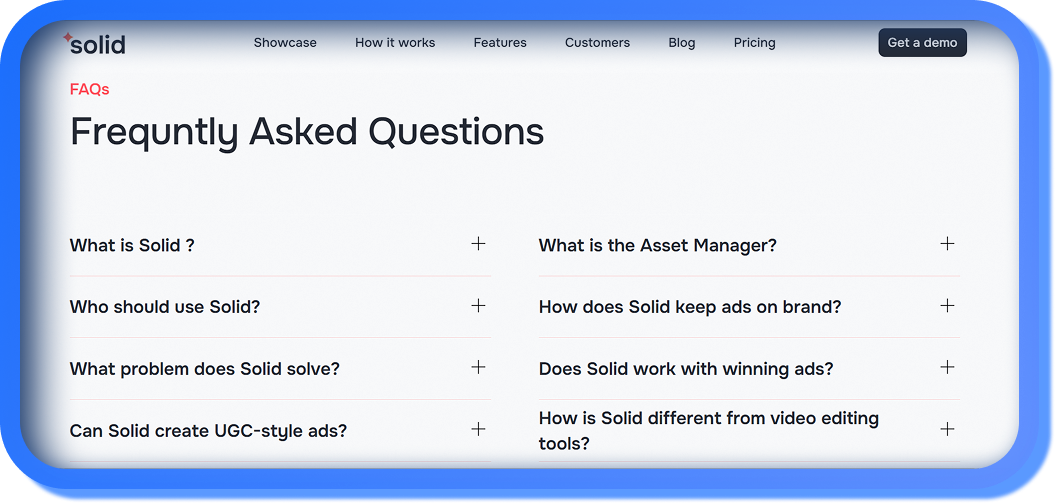1055x503 pixels.
Task: Click the Get a demo button
Action: coord(922,42)
